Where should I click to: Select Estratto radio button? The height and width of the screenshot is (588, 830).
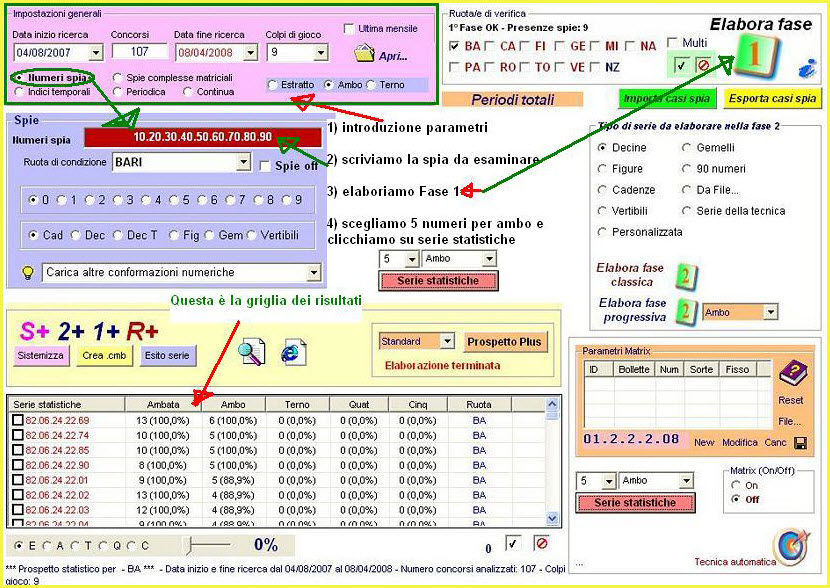click(273, 85)
